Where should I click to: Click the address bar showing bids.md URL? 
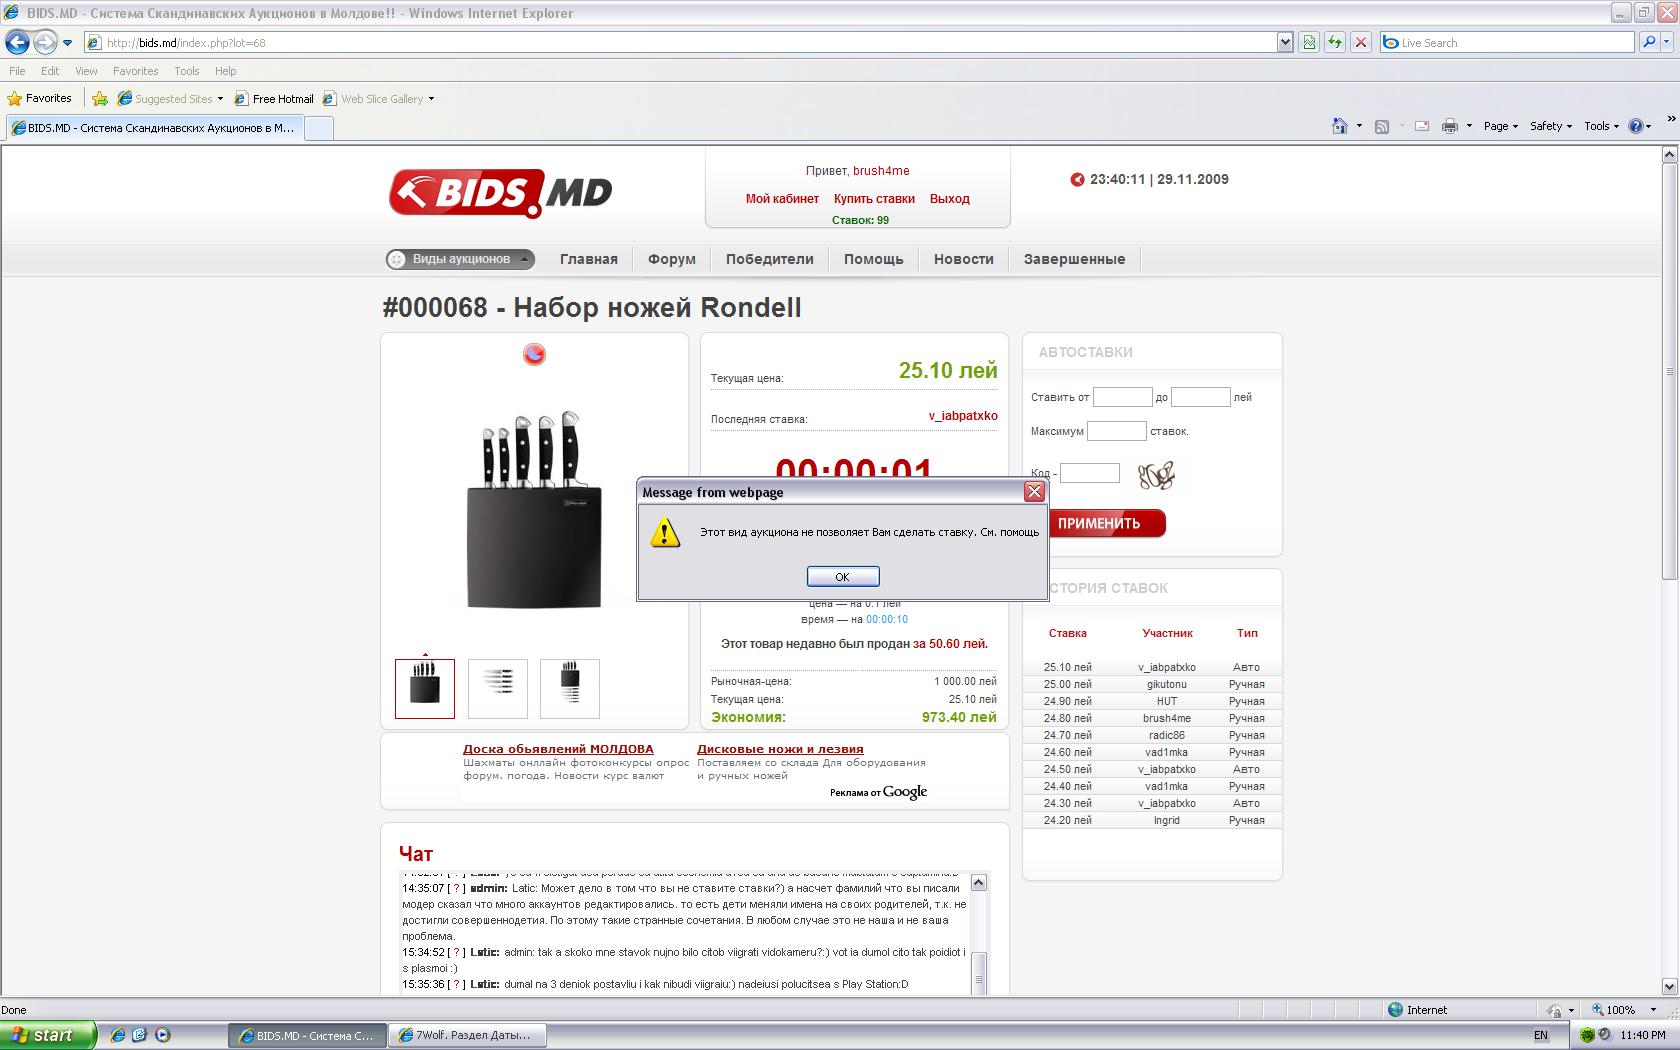(680, 43)
